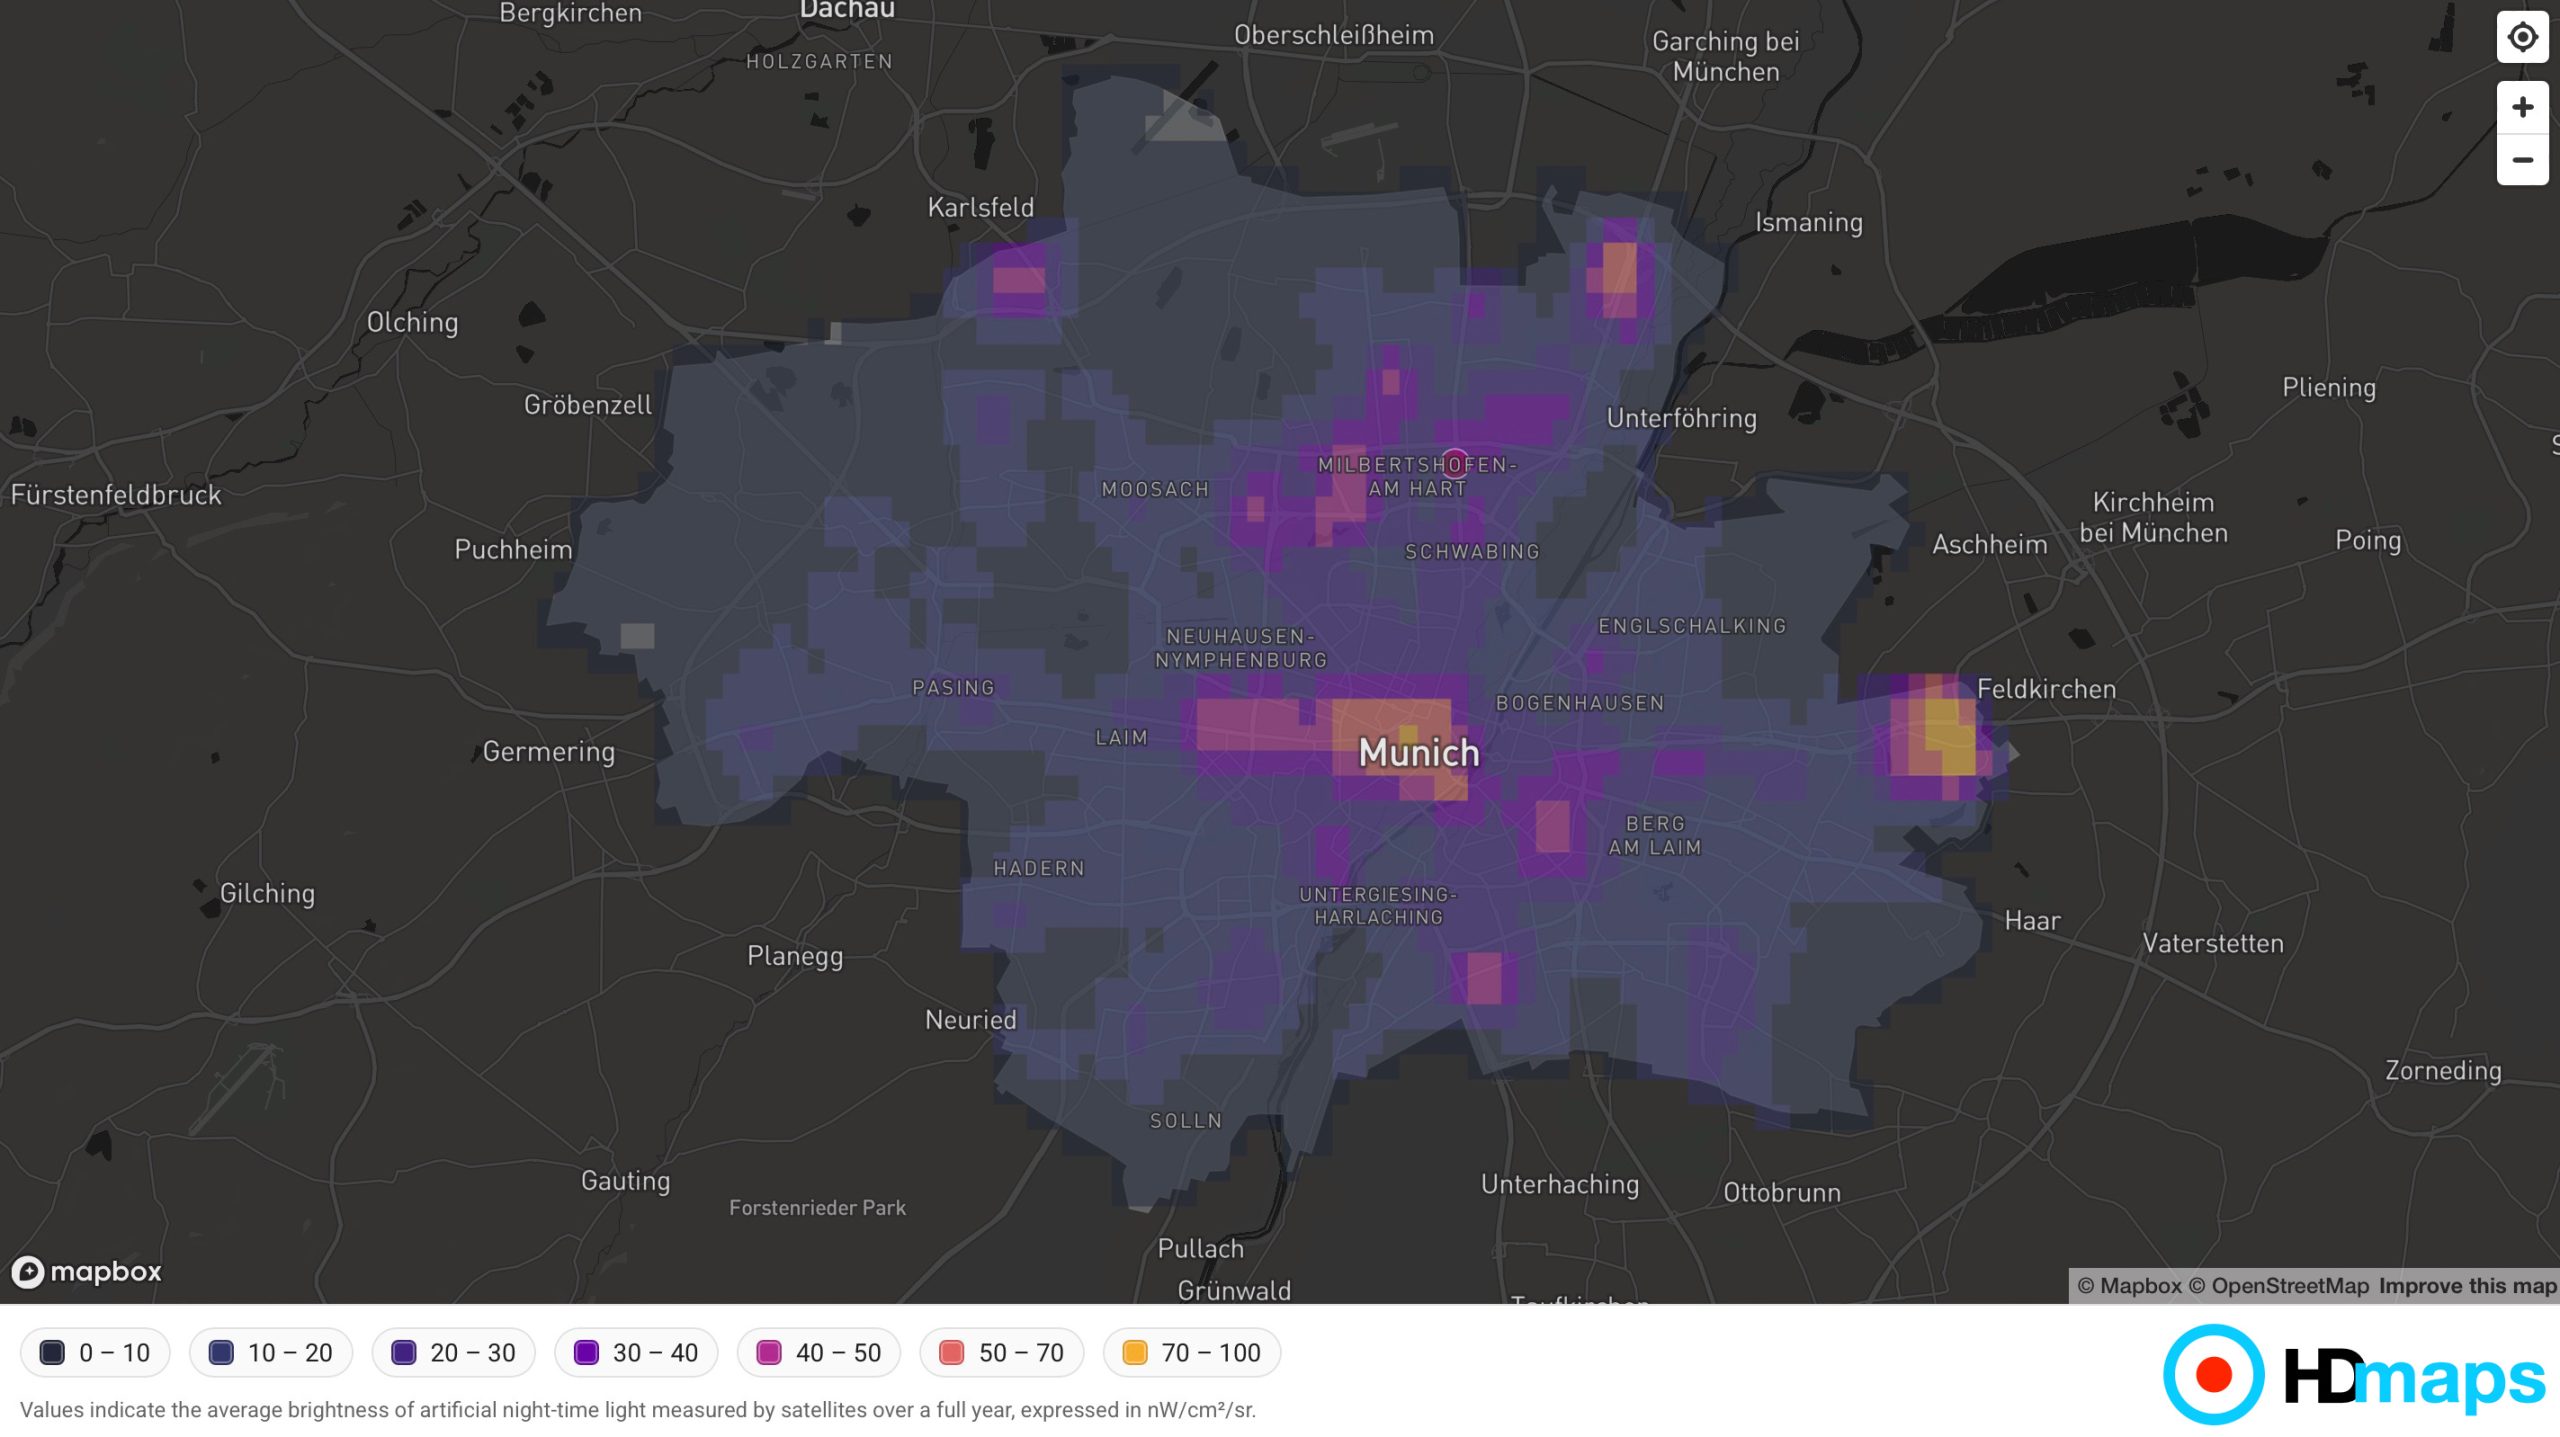The height and width of the screenshot is (1437, 2560).
Task: Toggle the 70–100 legend chip
Action: [1191, 1352]
